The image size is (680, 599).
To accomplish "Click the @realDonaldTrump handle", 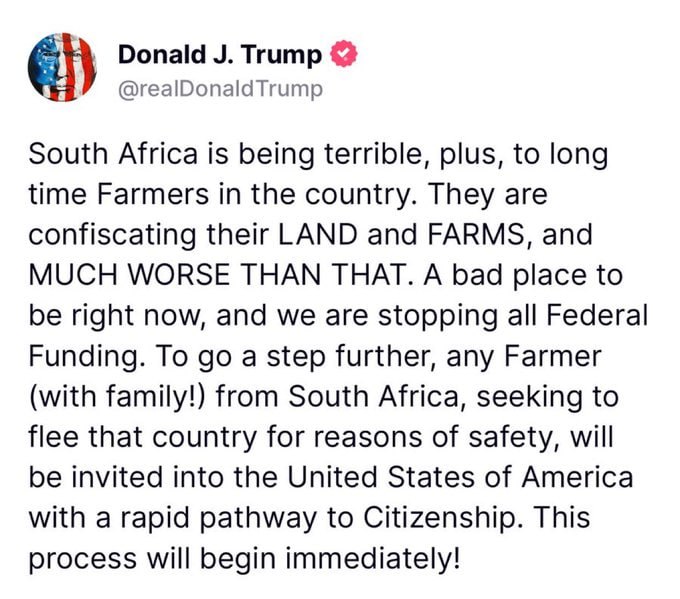I will (220, 89).
